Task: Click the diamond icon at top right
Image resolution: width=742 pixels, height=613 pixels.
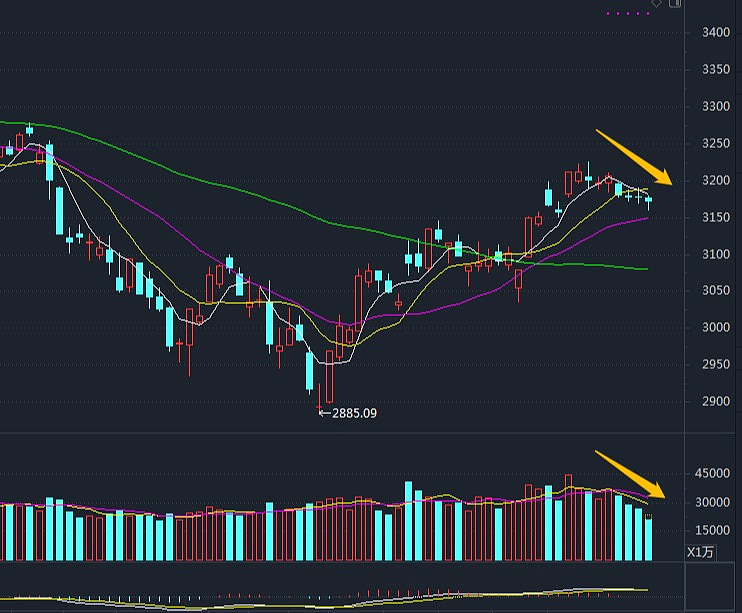Action: point(656,4)
